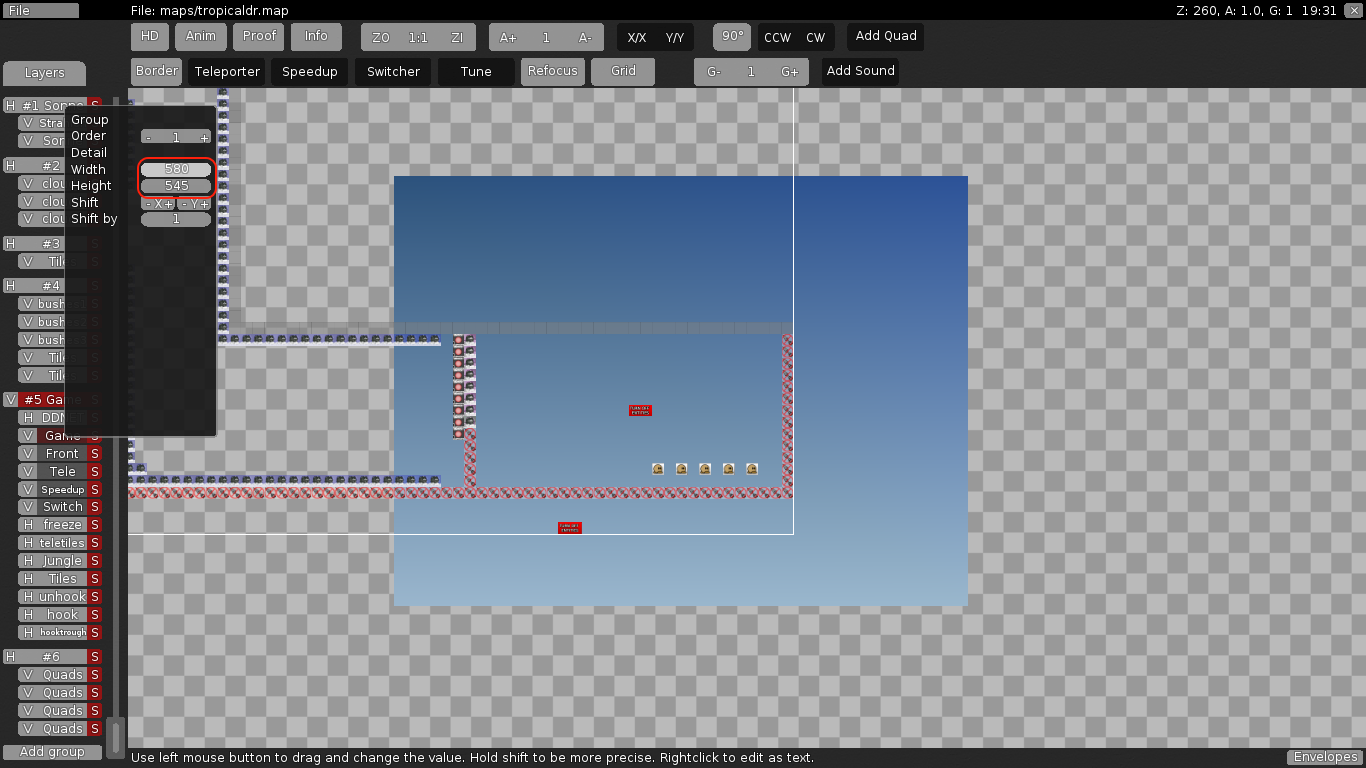1366x768 pixels.
Task: Click the ZO zoom out button
Action: [380, 37]
